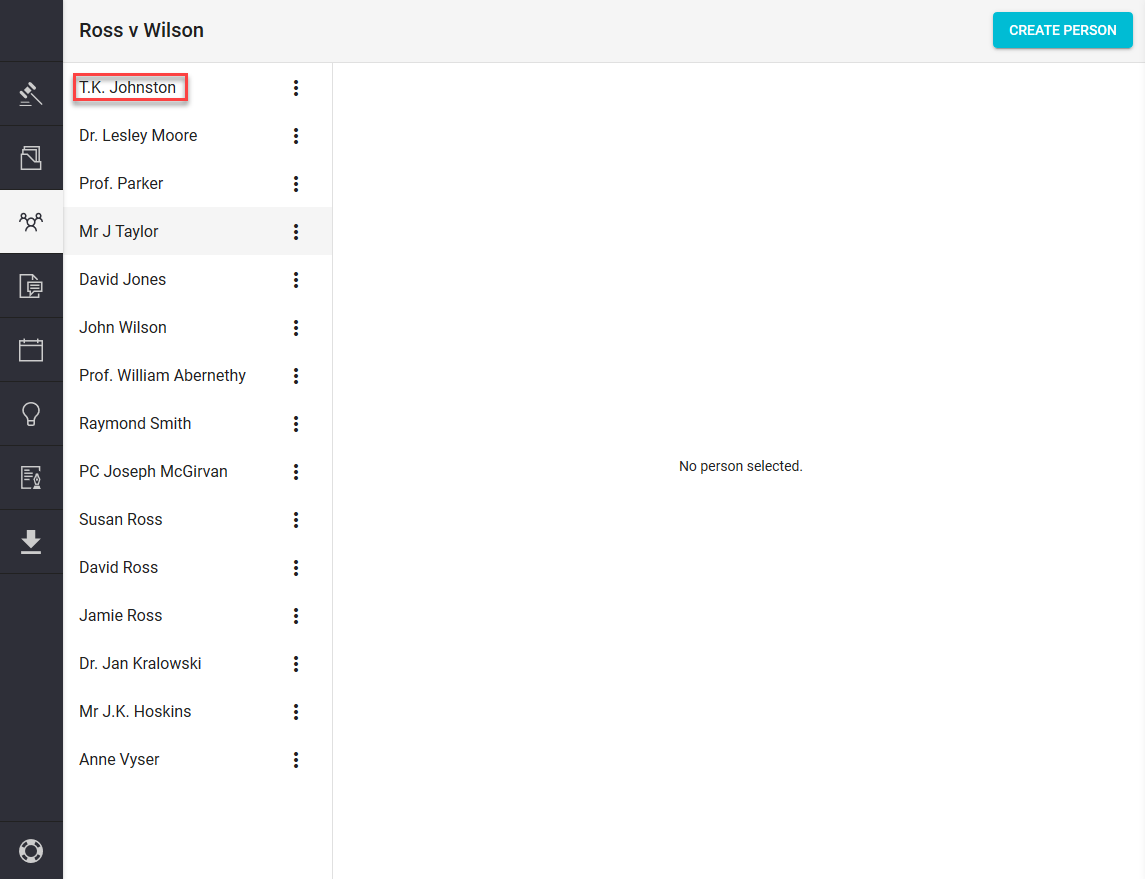This screenshot has height=879, width=1145.
Task: Open the stacked documents sidebar icon
Action: click(x=31, y=158)
